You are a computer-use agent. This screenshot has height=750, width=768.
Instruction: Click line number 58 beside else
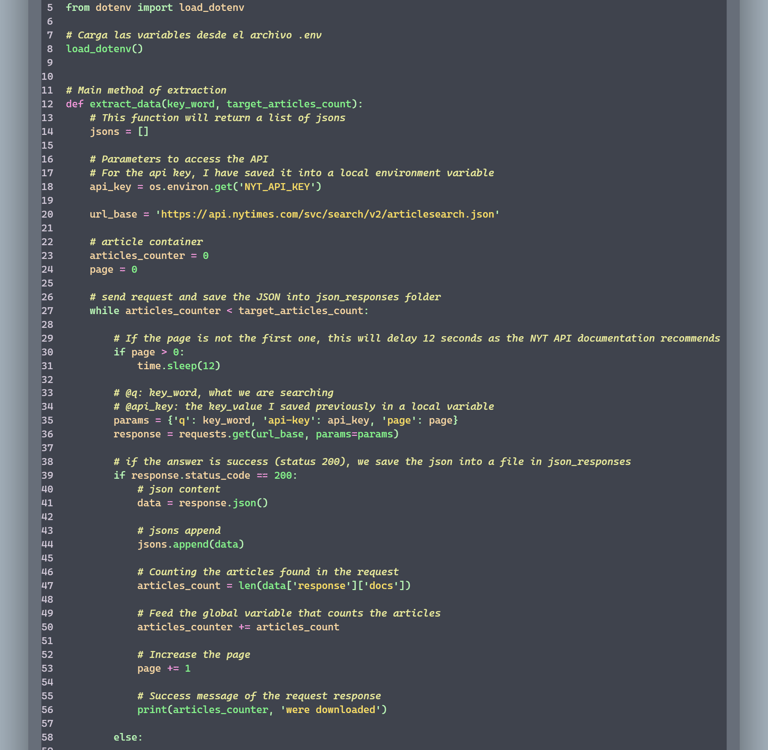click(47, 737)
